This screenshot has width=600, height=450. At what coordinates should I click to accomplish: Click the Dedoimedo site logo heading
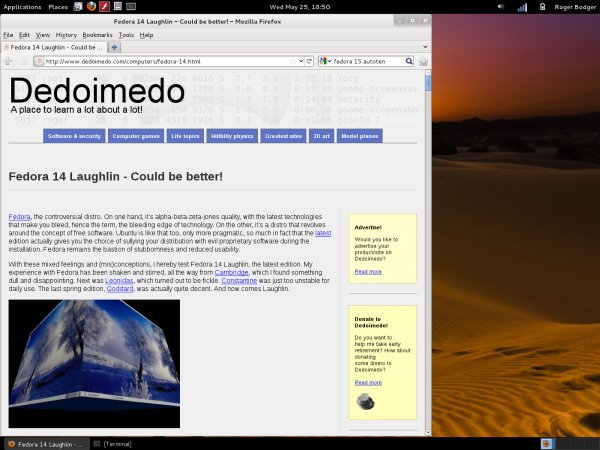pos(97,91)
